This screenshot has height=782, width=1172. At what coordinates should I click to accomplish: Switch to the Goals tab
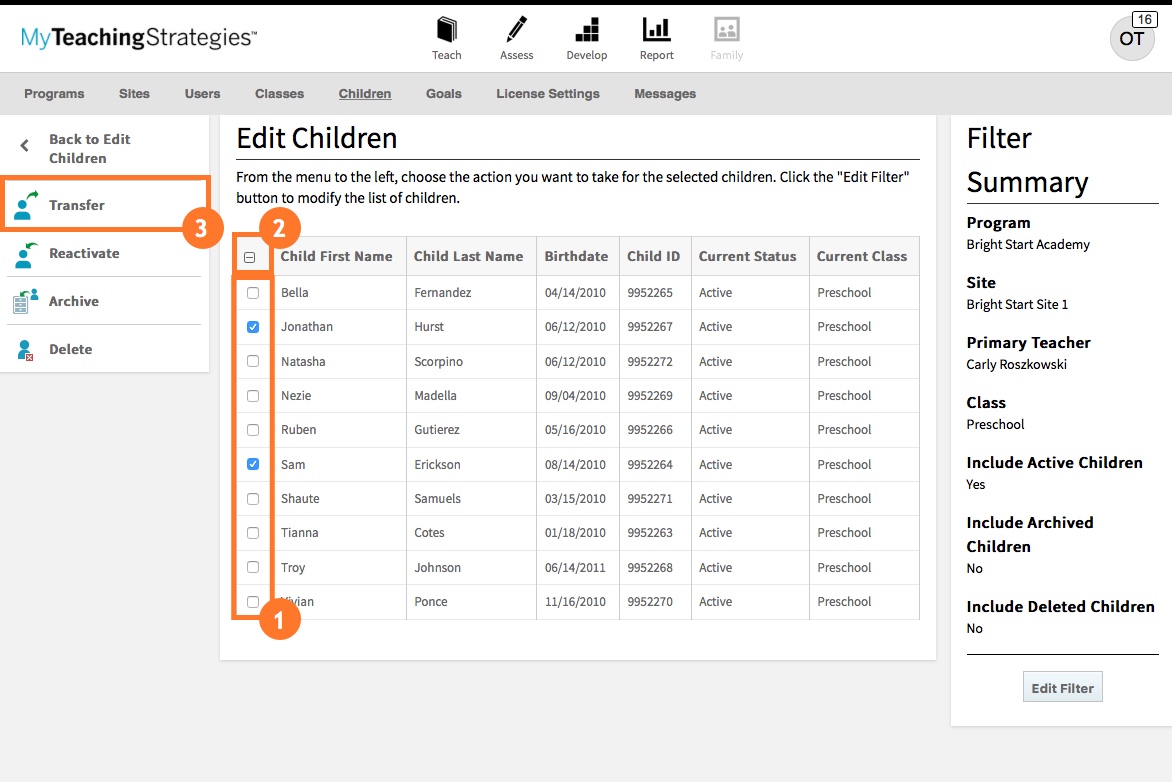(443, 93)
